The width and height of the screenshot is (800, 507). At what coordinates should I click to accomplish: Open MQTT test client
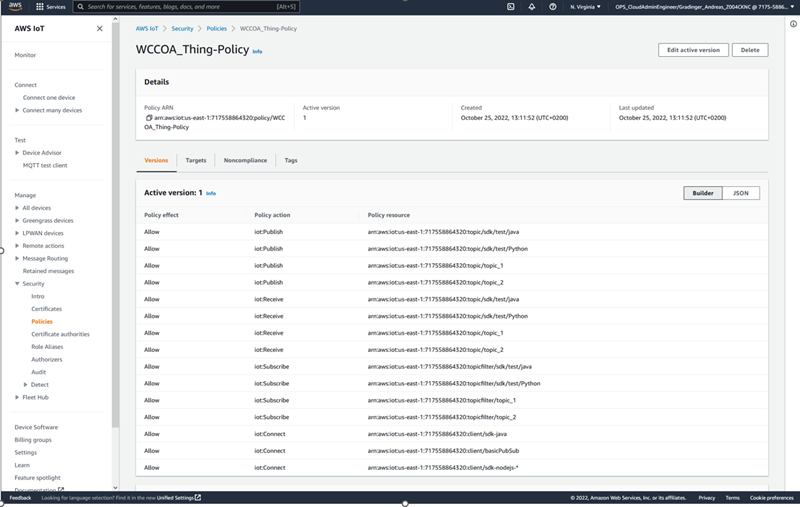tap(45, 165)
